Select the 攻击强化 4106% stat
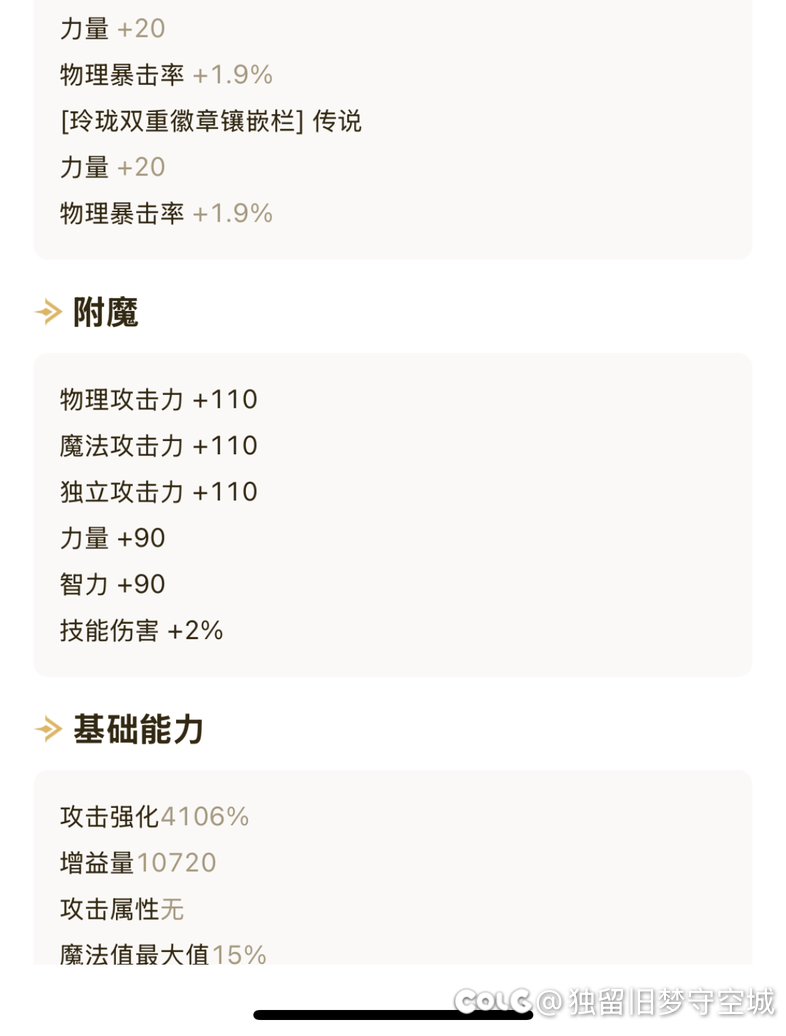This screenshot has width=786, height=1036. click(155, 817)
